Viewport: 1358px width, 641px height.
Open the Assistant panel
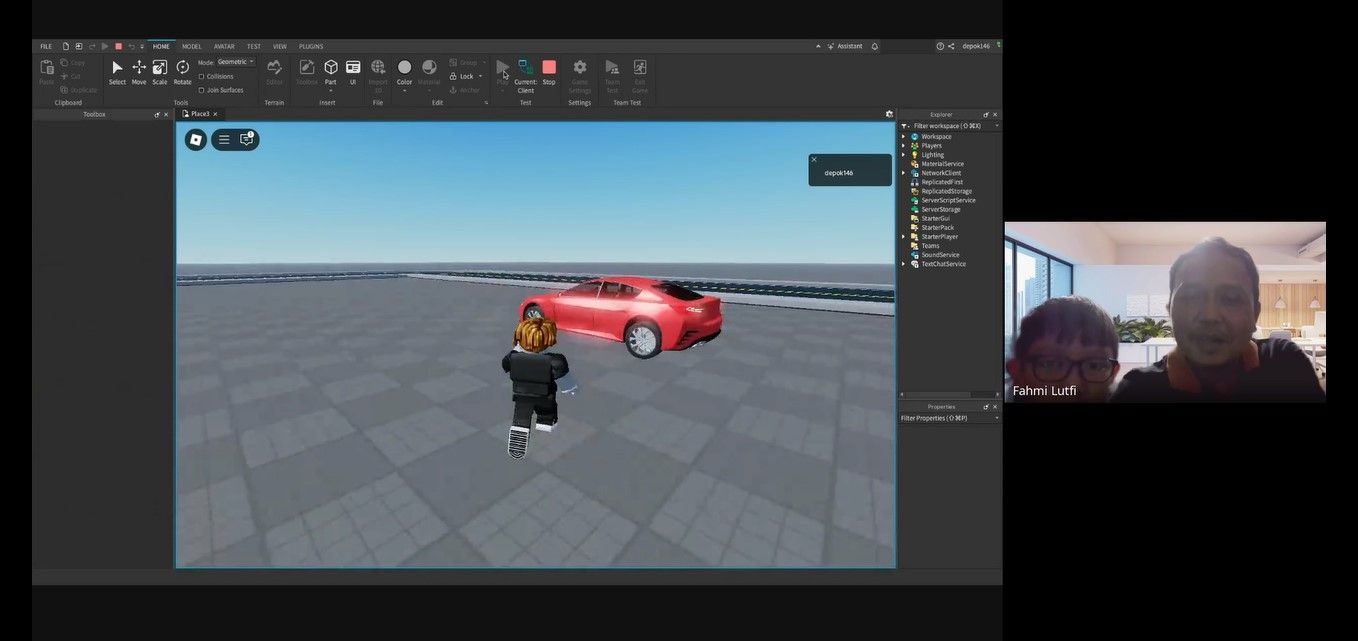click(x=845, y=46)
